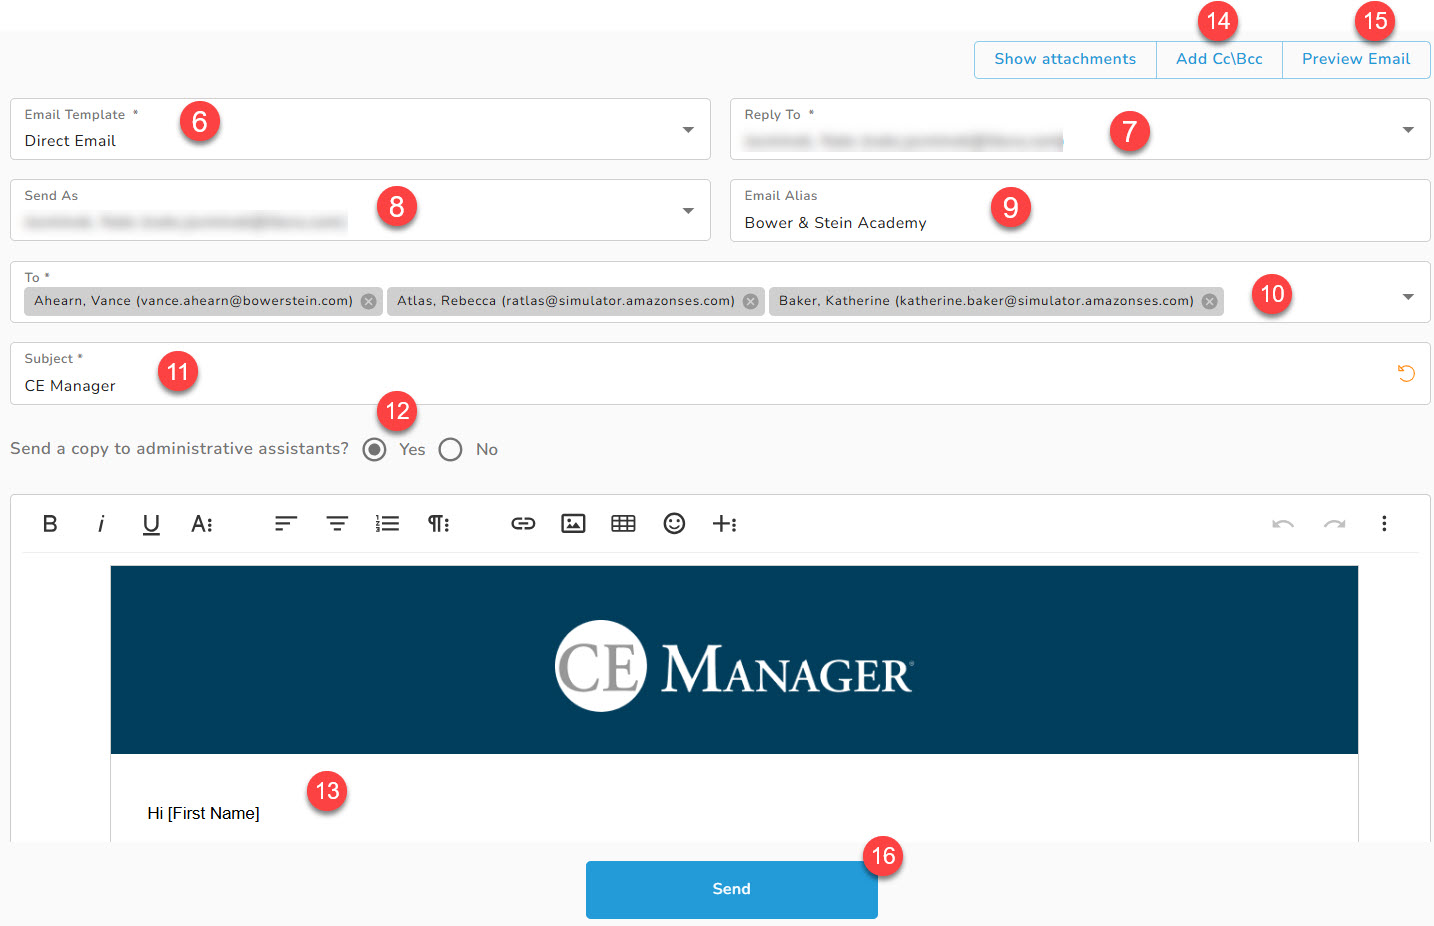
Task: Remove Baker, Katherine from recipients
Action: pyautogui.click(x=1210, y=301)
